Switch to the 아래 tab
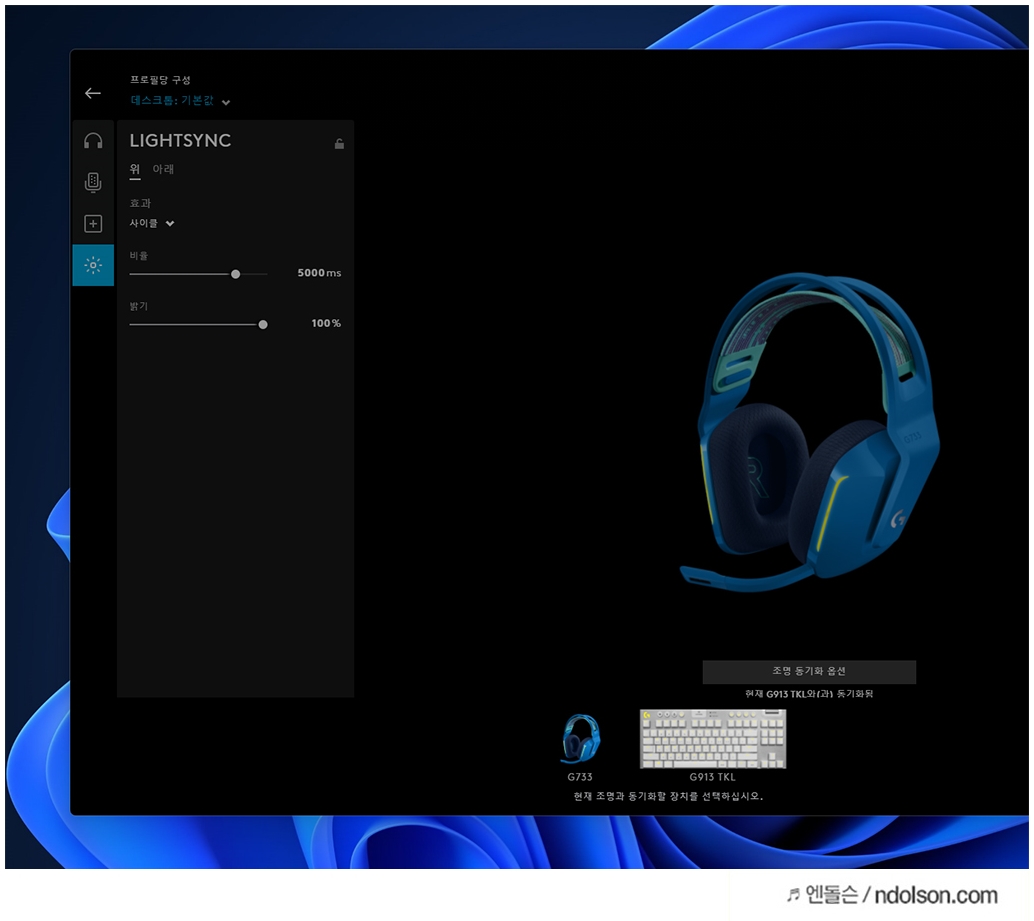The width and height of the screenshot is (1034, 921). pos(163,169)
